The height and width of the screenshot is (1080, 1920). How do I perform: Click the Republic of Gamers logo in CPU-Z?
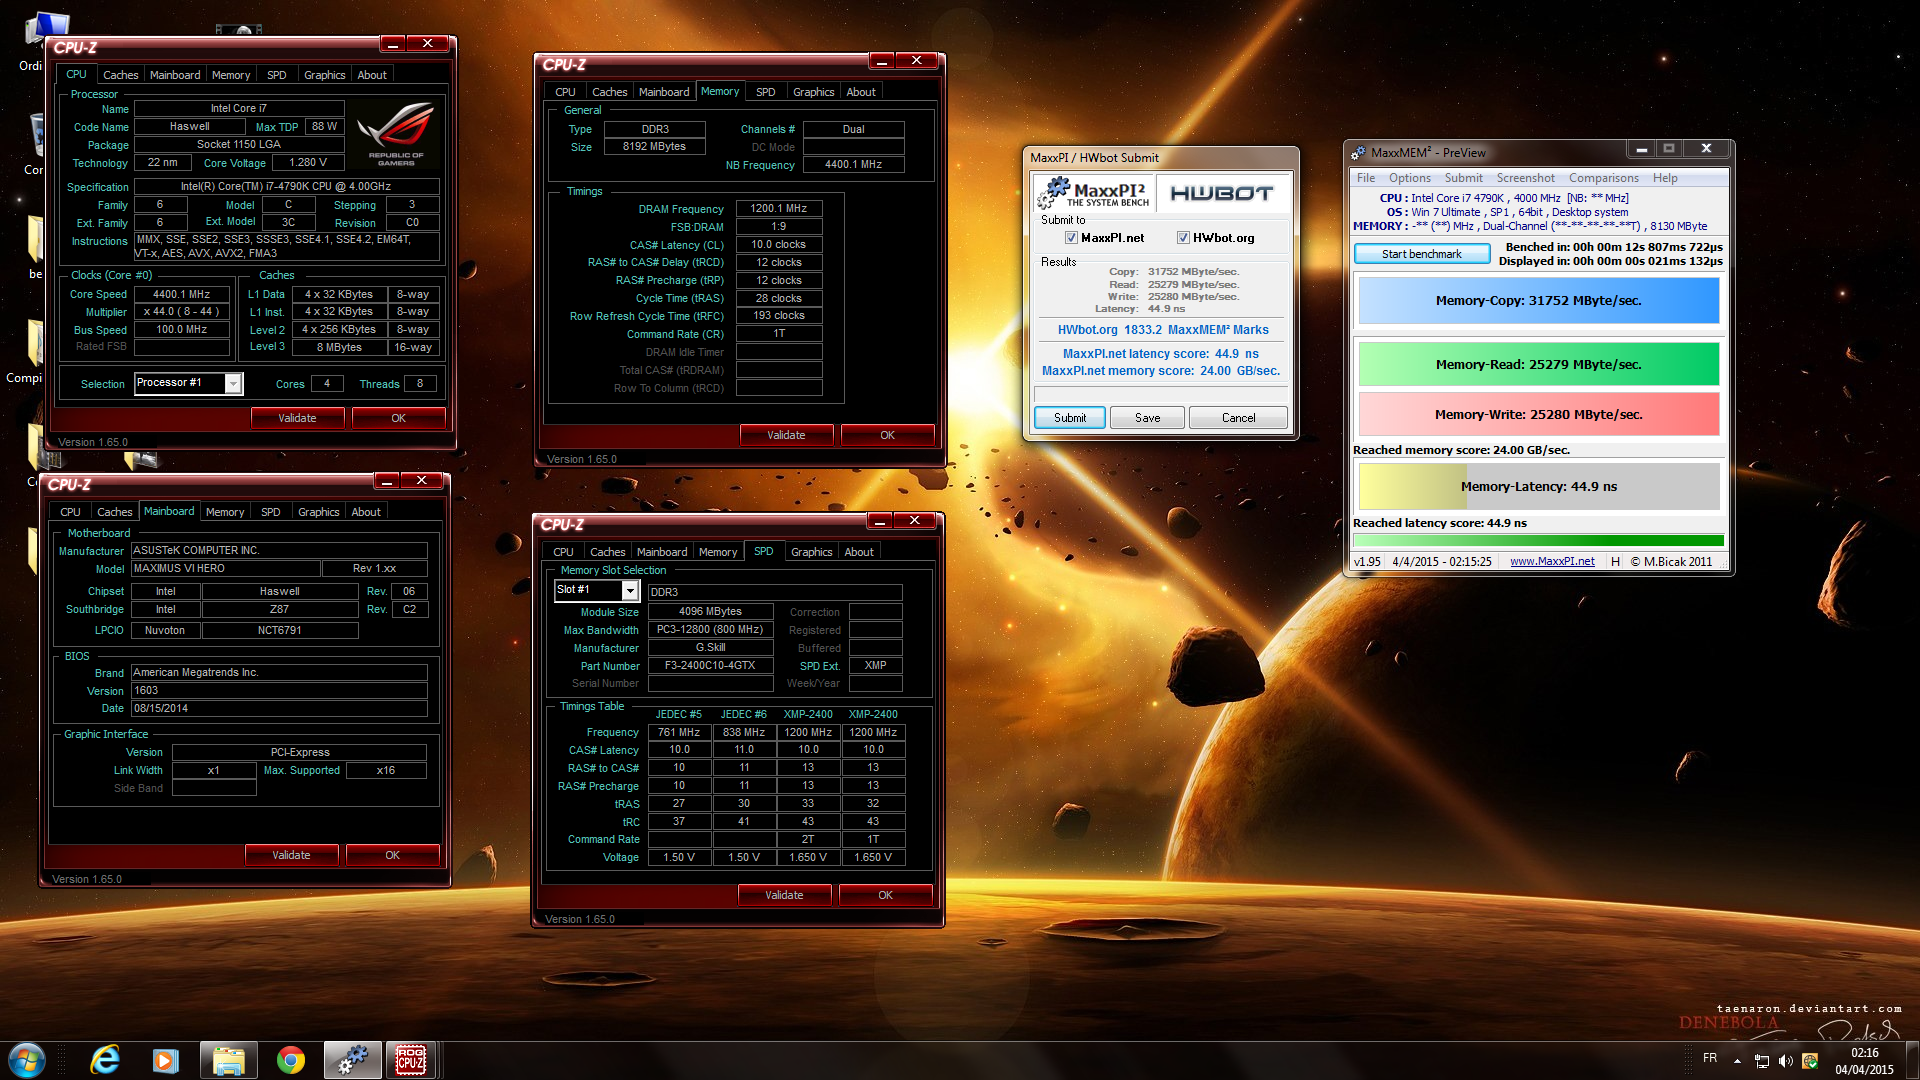click(396, 134)
